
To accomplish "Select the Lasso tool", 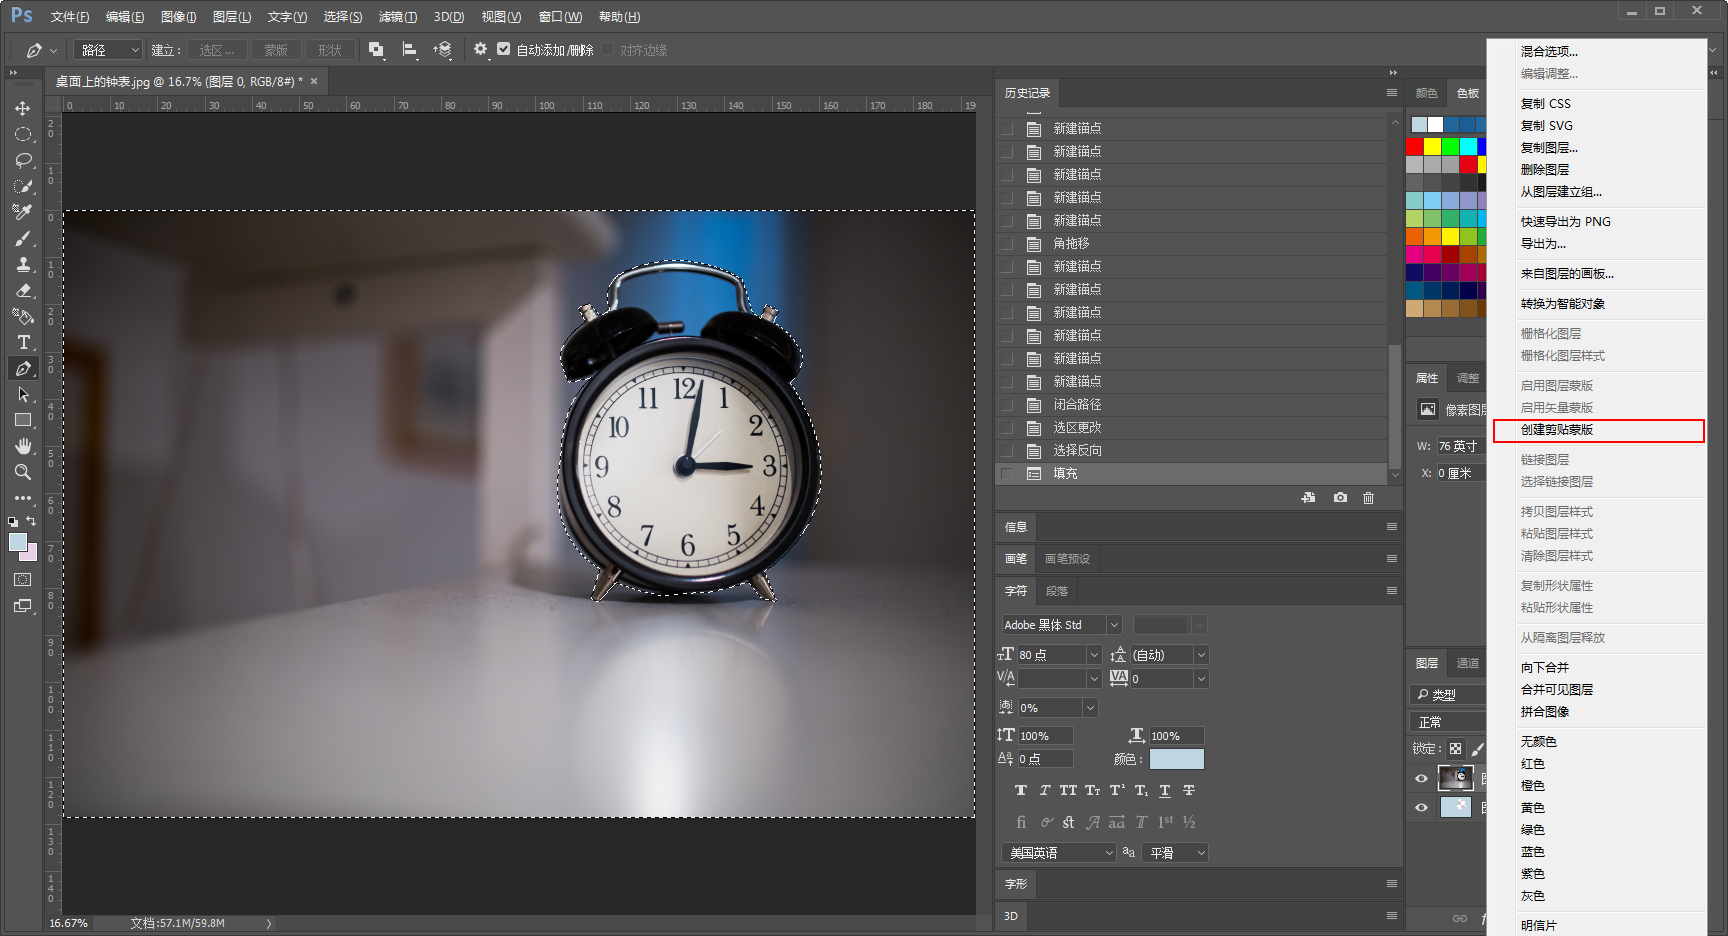I will coord(23,160).
